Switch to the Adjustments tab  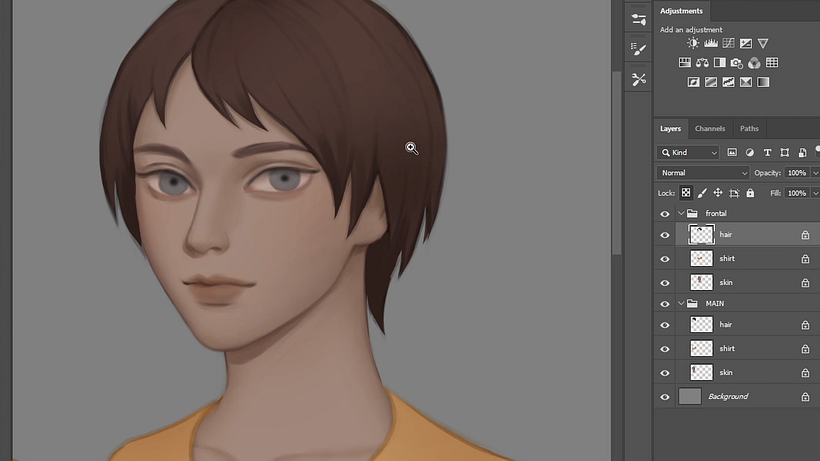pos(681,10)
